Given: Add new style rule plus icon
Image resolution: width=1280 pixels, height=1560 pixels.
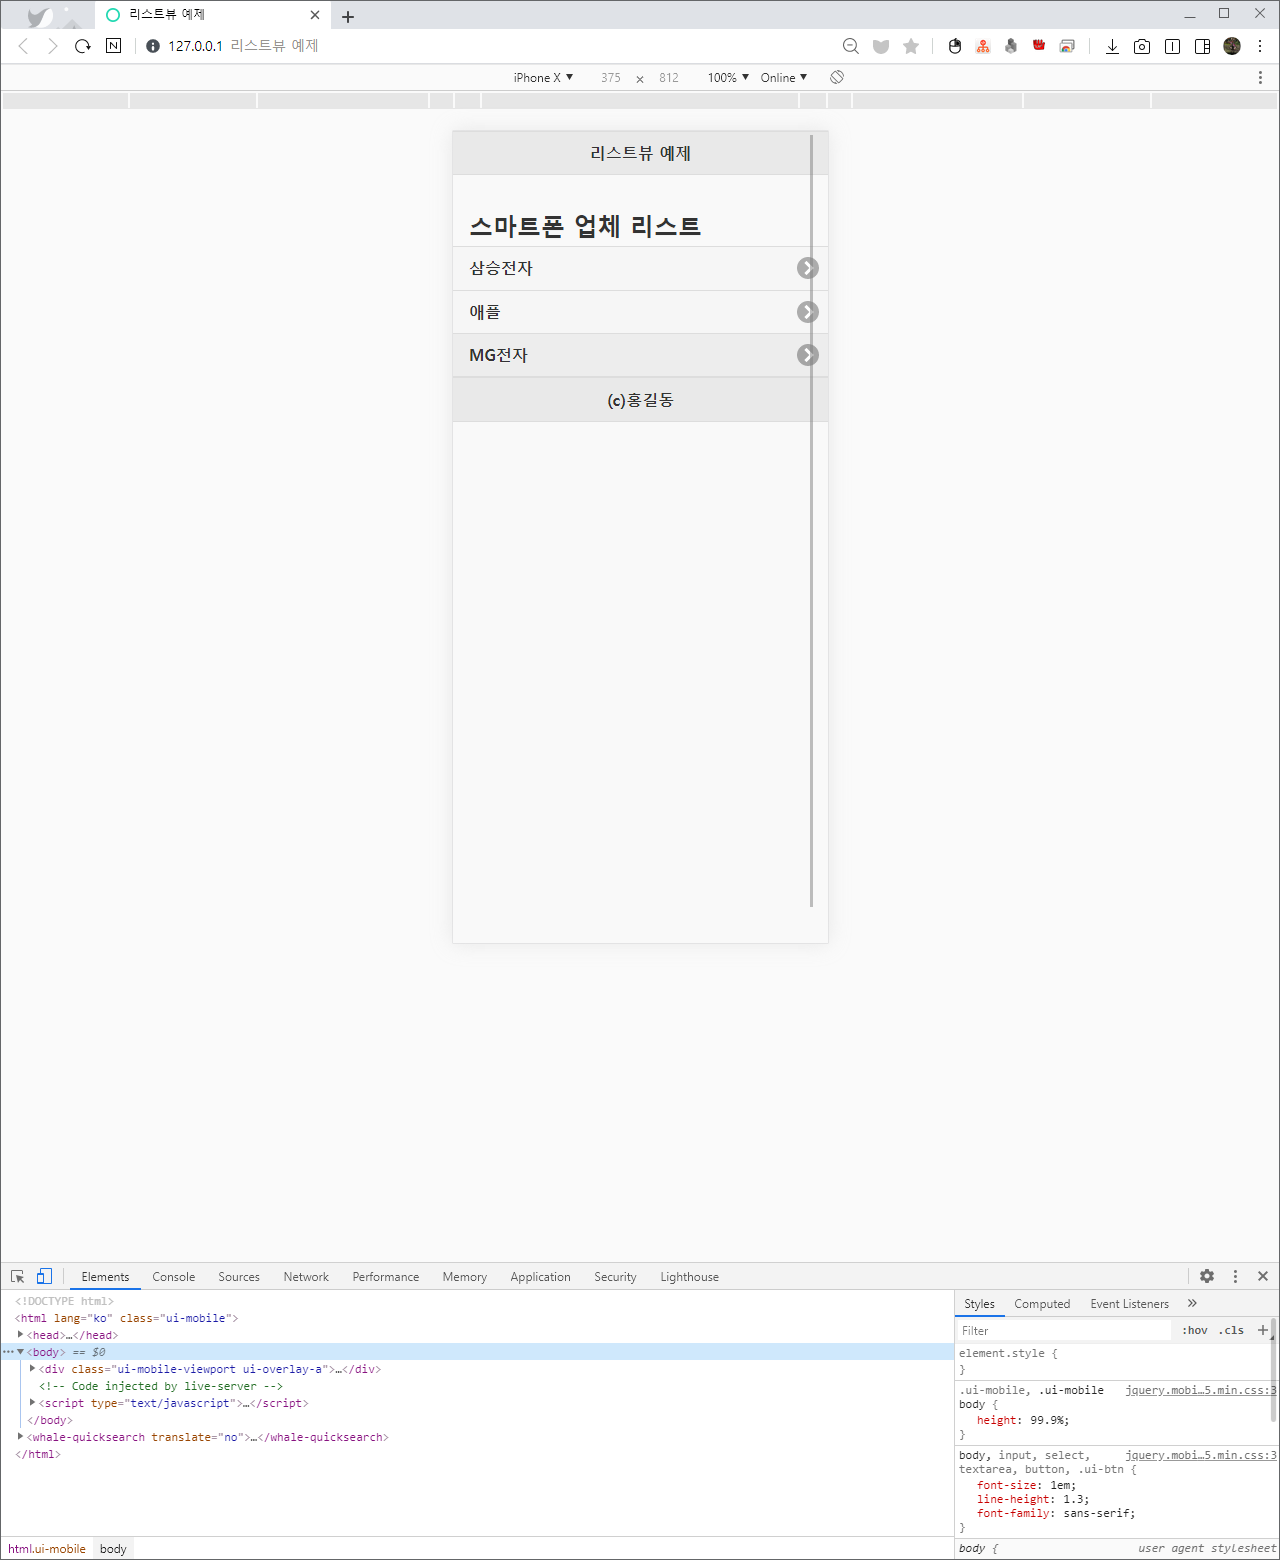Looking at the screenshot, I should 1262,1330.
